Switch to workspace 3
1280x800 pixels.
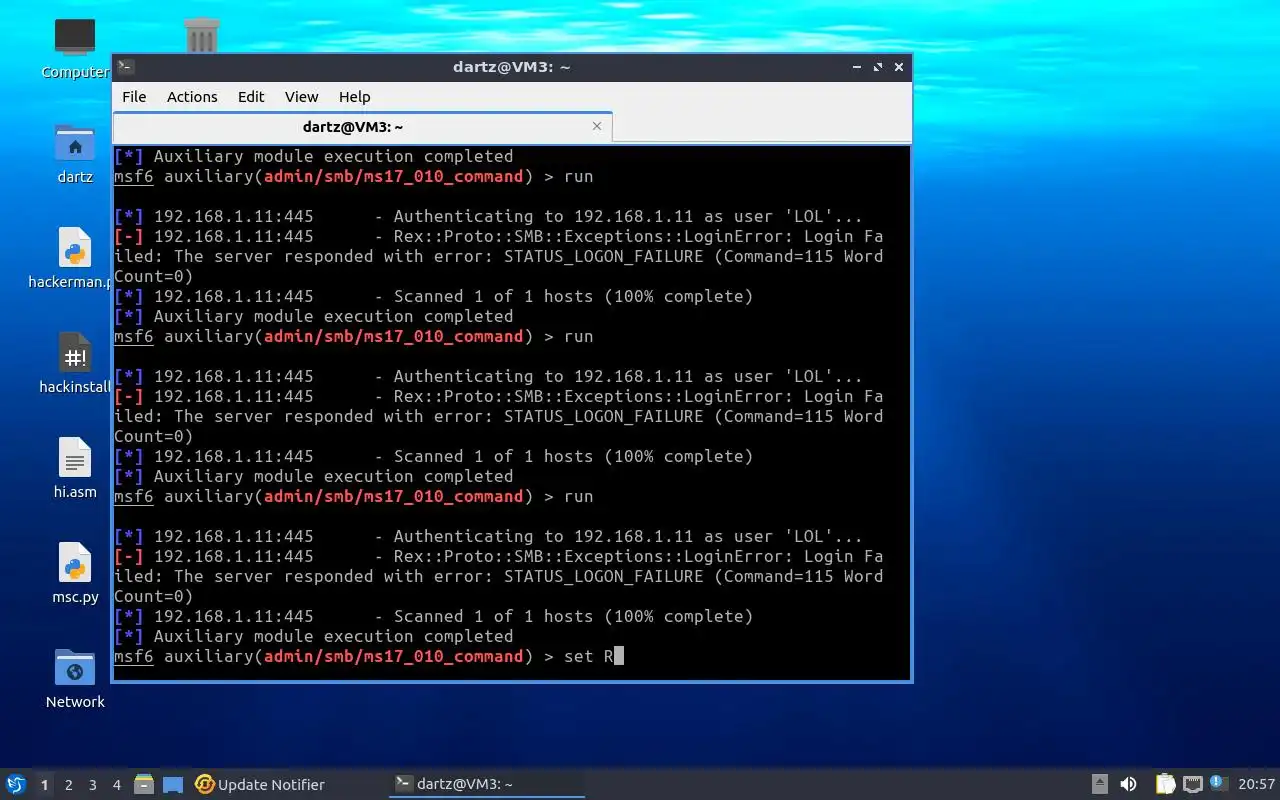(x=92, y=785)
